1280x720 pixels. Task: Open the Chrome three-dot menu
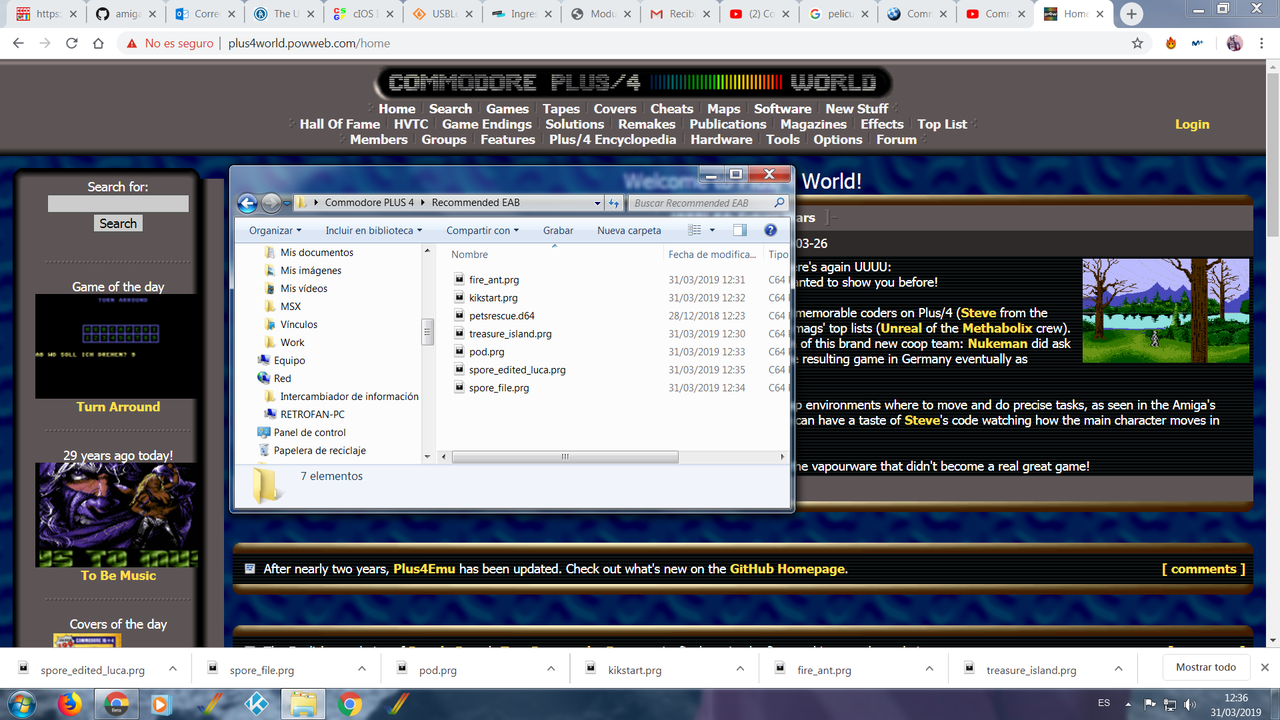(1264, 44)
